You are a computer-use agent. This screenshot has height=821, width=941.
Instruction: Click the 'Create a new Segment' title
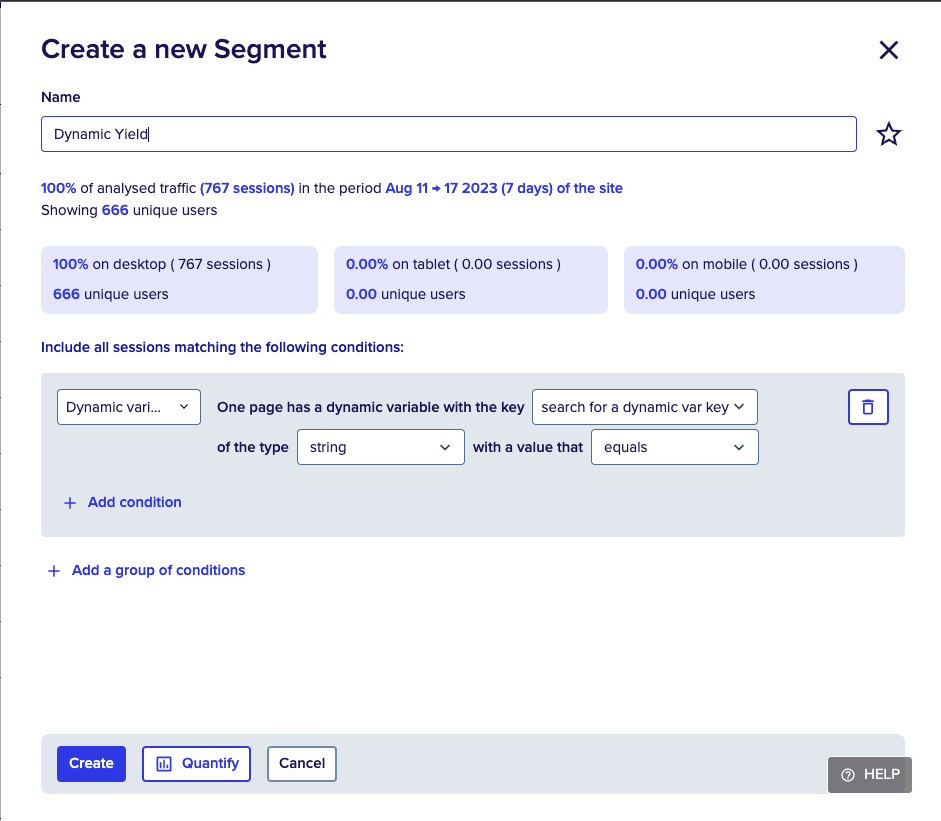tap(184, 49)
